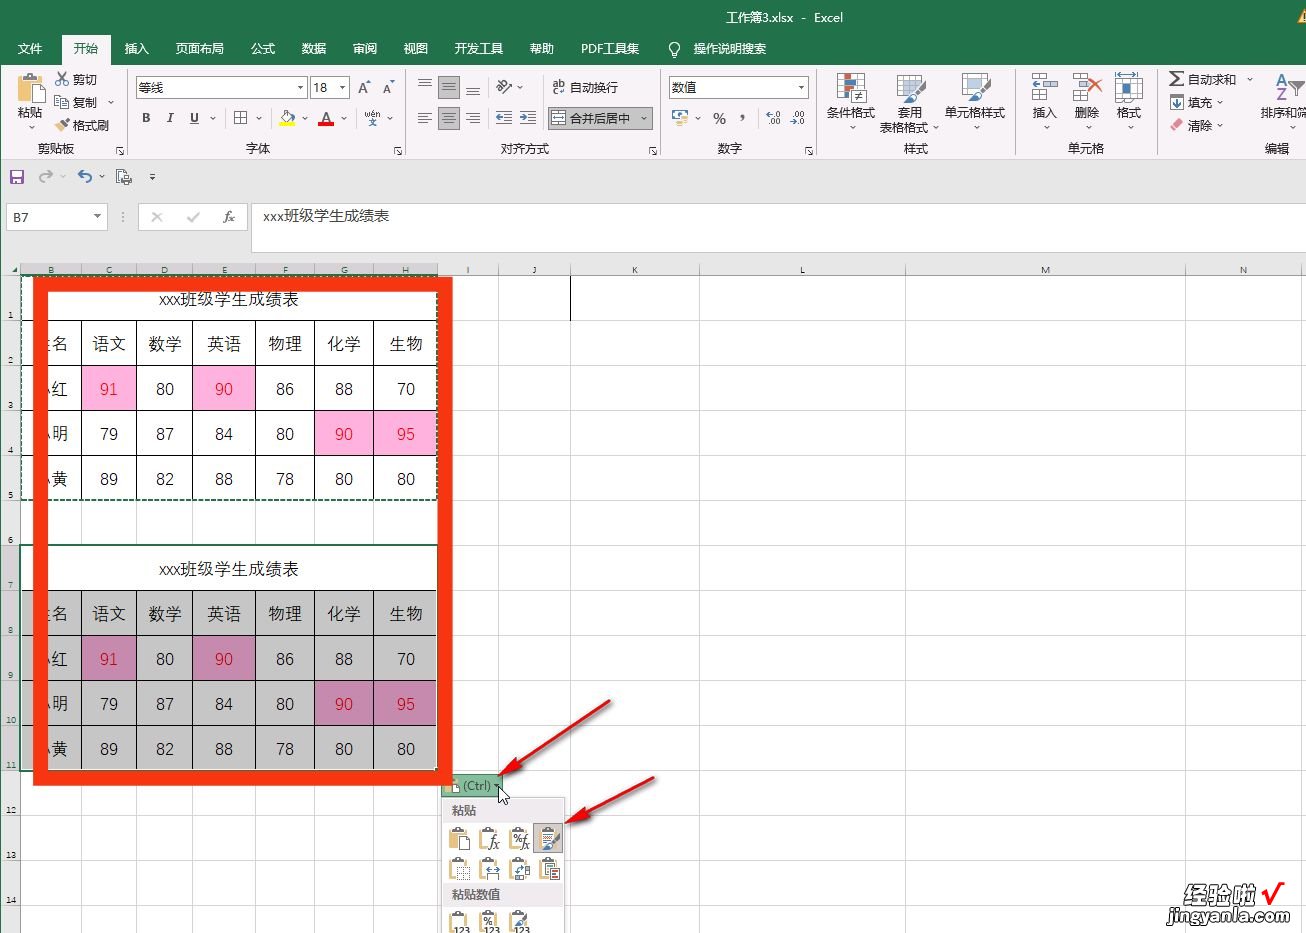Open the font name dropdown (等线)
This screenshot has width=1306, height=933.
[x=300, y=88]
